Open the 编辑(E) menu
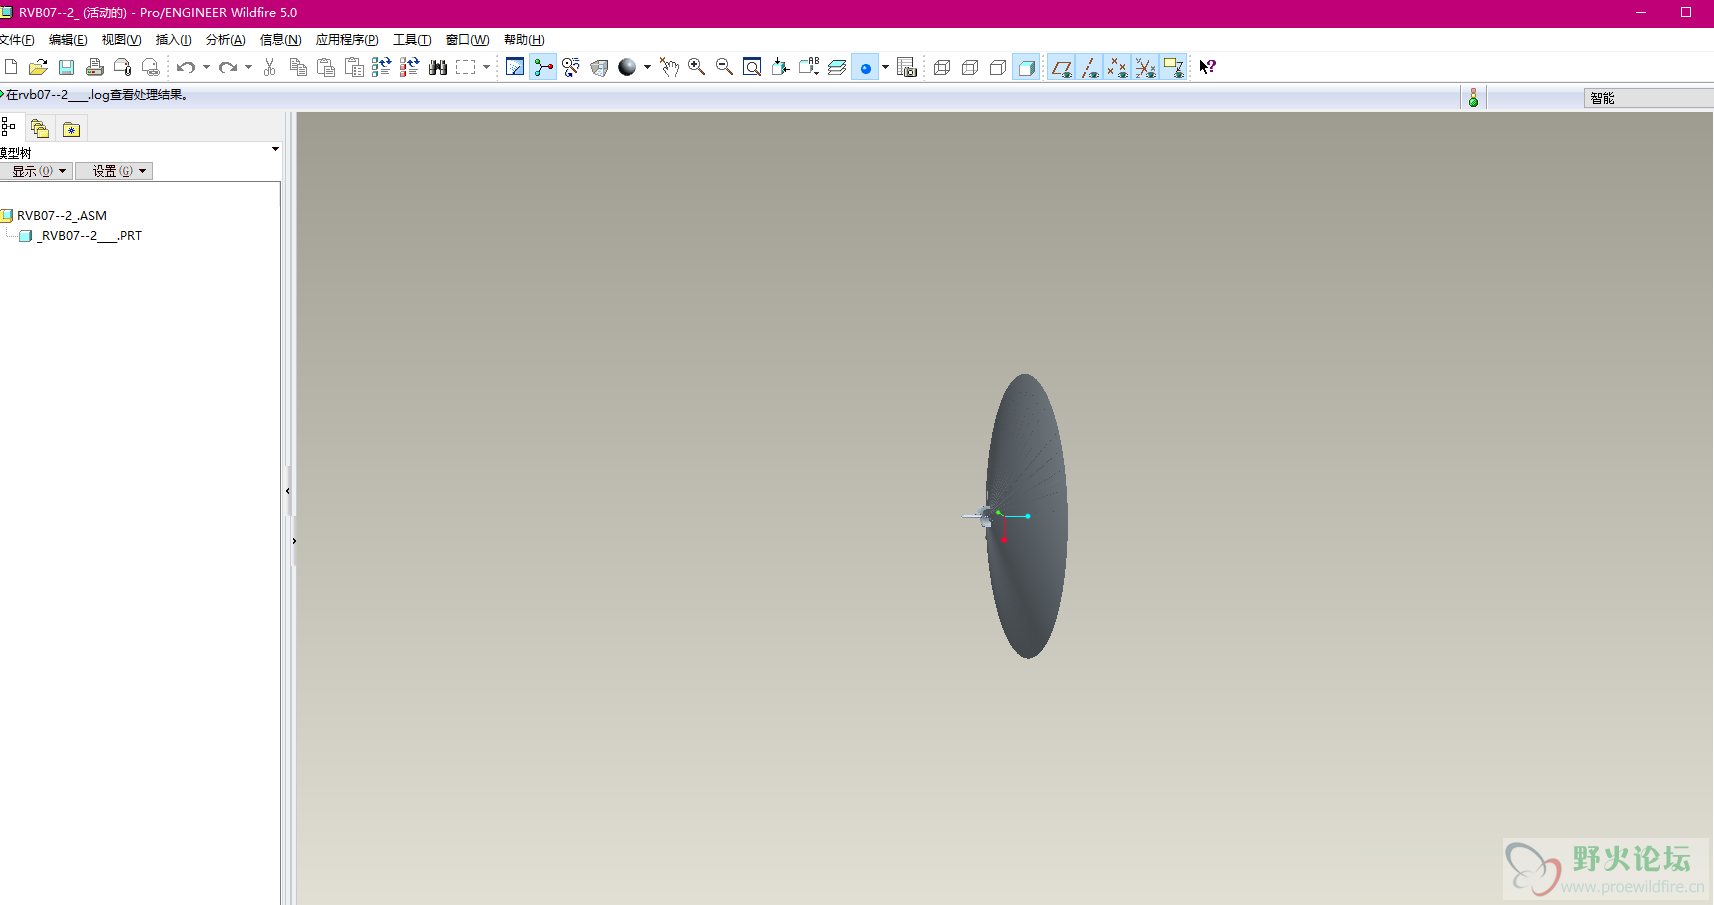 point(68,40)
